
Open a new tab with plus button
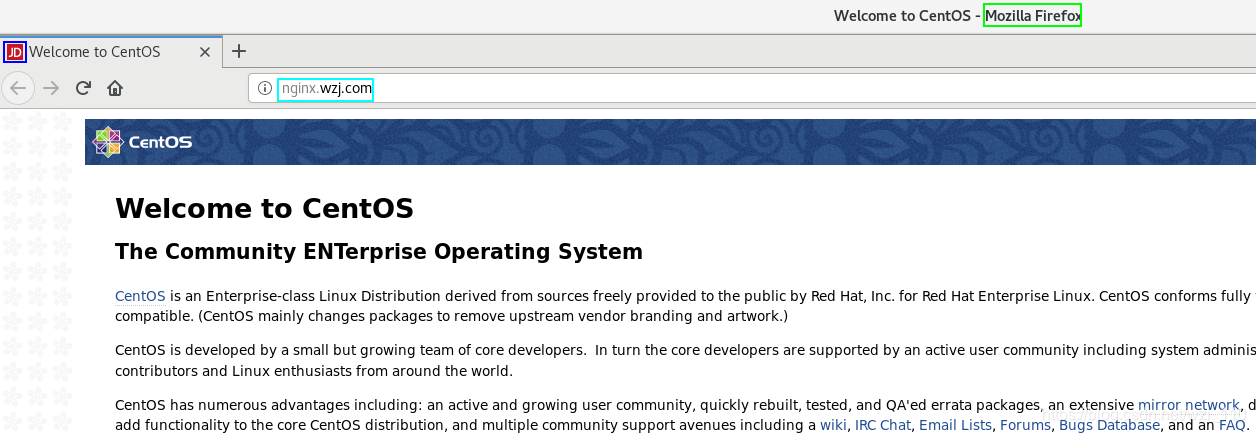pos(238,52)
